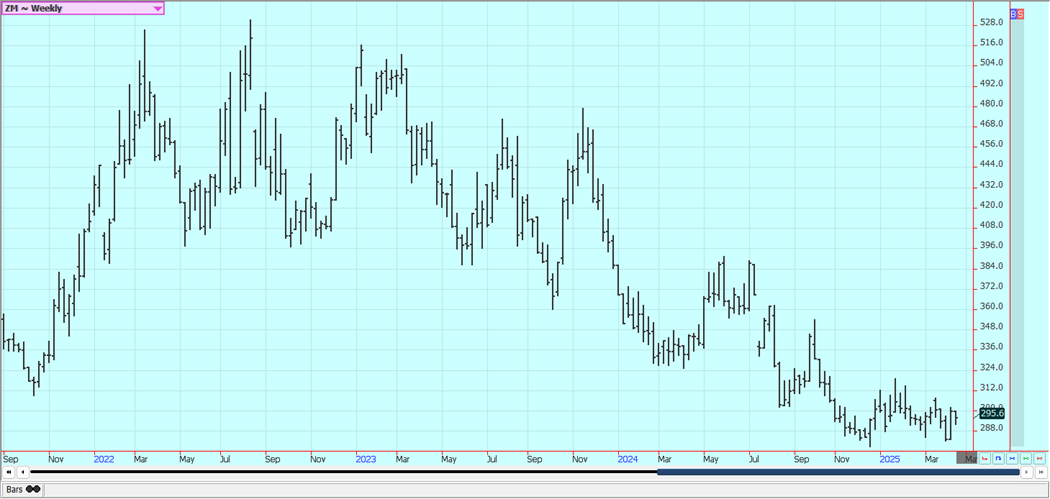Screen dimensions: 1050x499
Task: Click the 444.0 price axis label
Action: [992, 164]
